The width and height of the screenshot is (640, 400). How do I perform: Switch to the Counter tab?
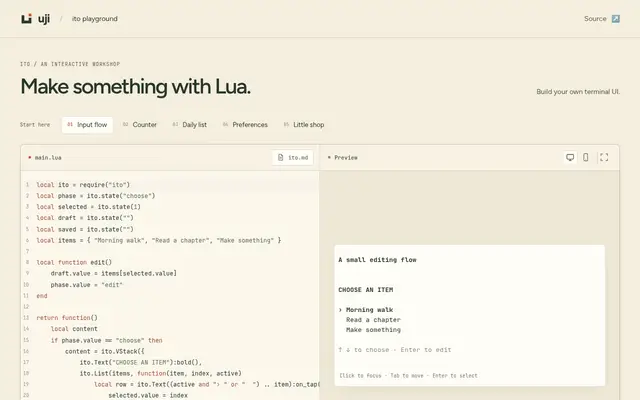140,125
